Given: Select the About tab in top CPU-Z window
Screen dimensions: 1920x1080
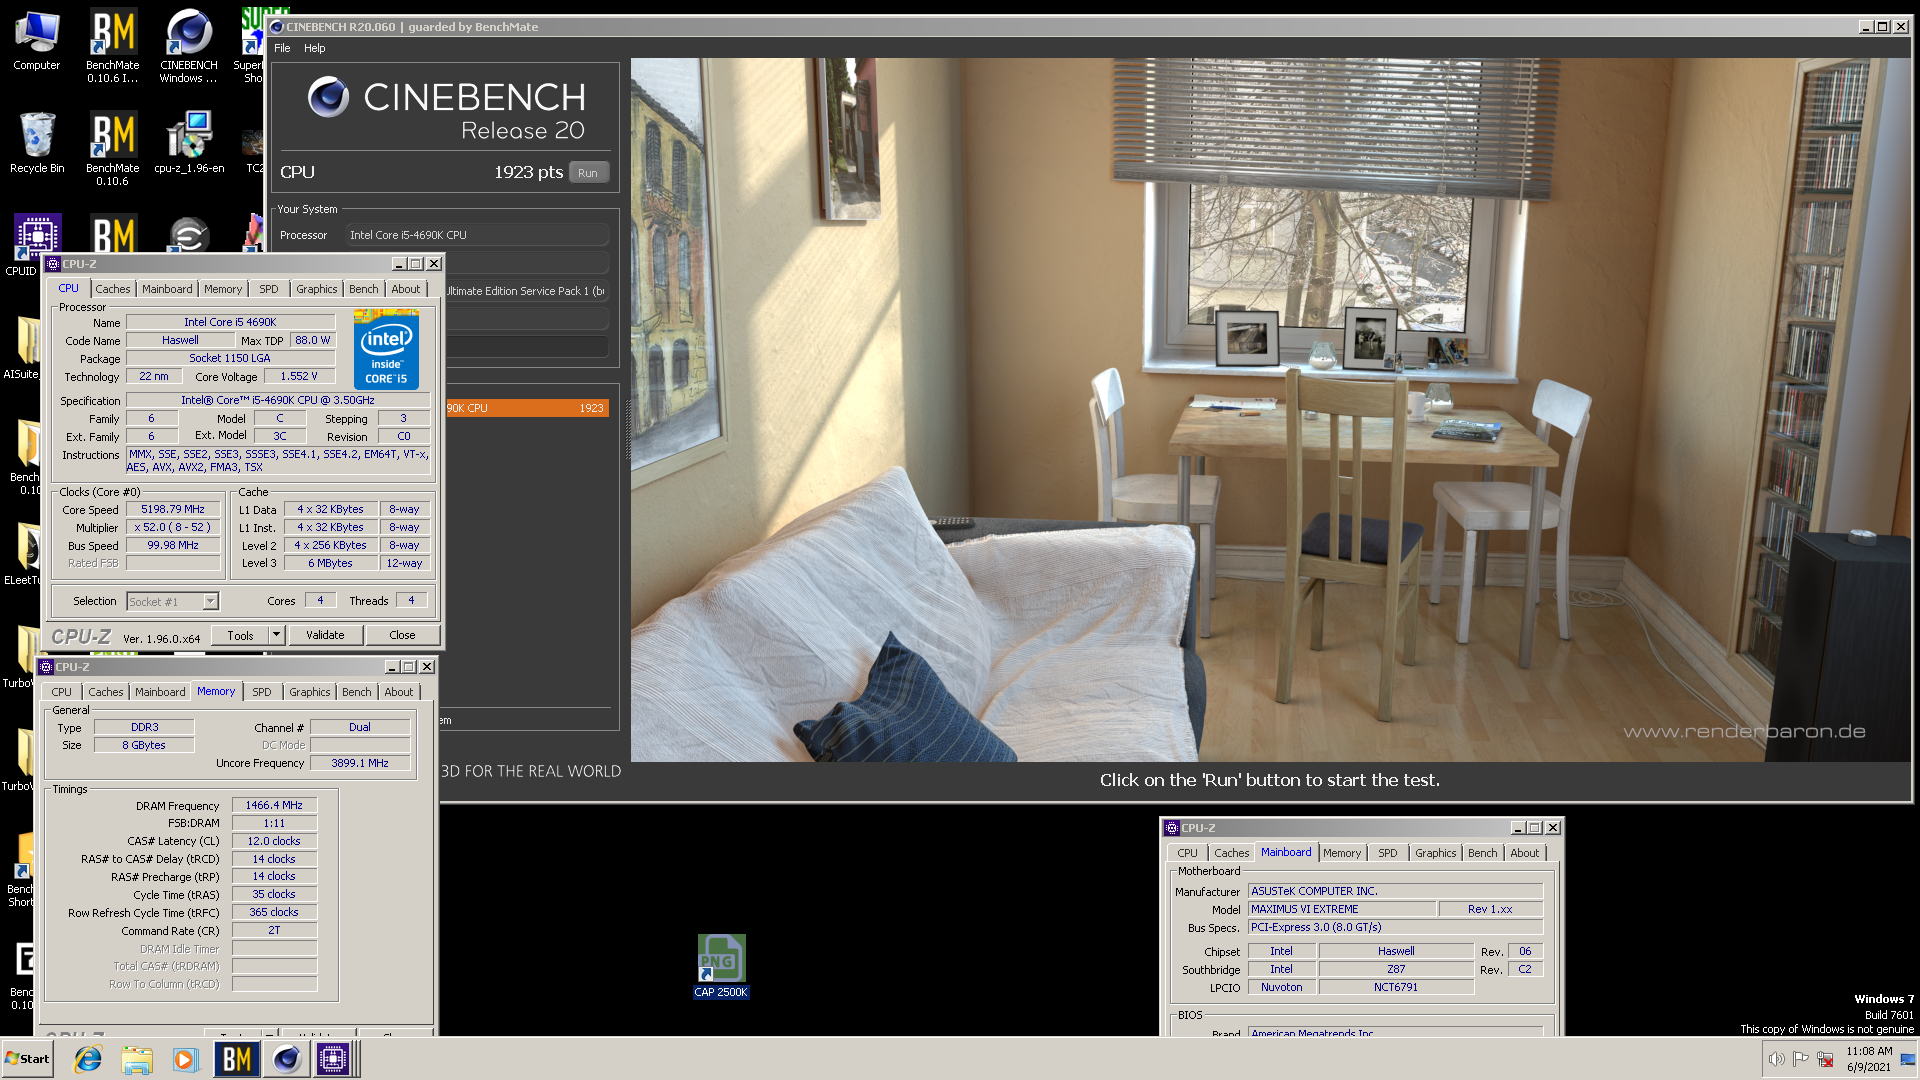Looking at the screenshot, I should click(406, 289).
